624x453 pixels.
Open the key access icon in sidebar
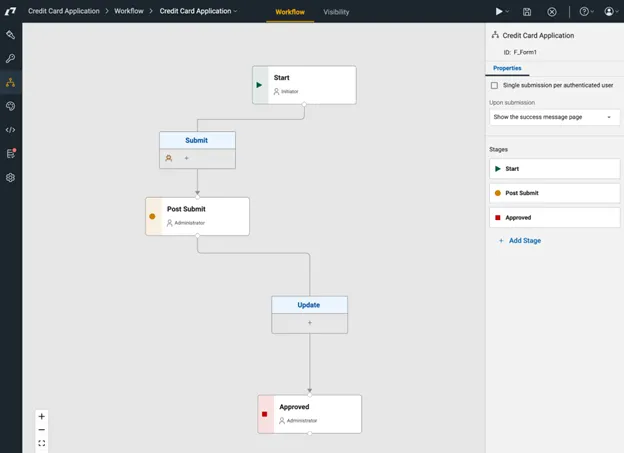[x=11, y=58]
